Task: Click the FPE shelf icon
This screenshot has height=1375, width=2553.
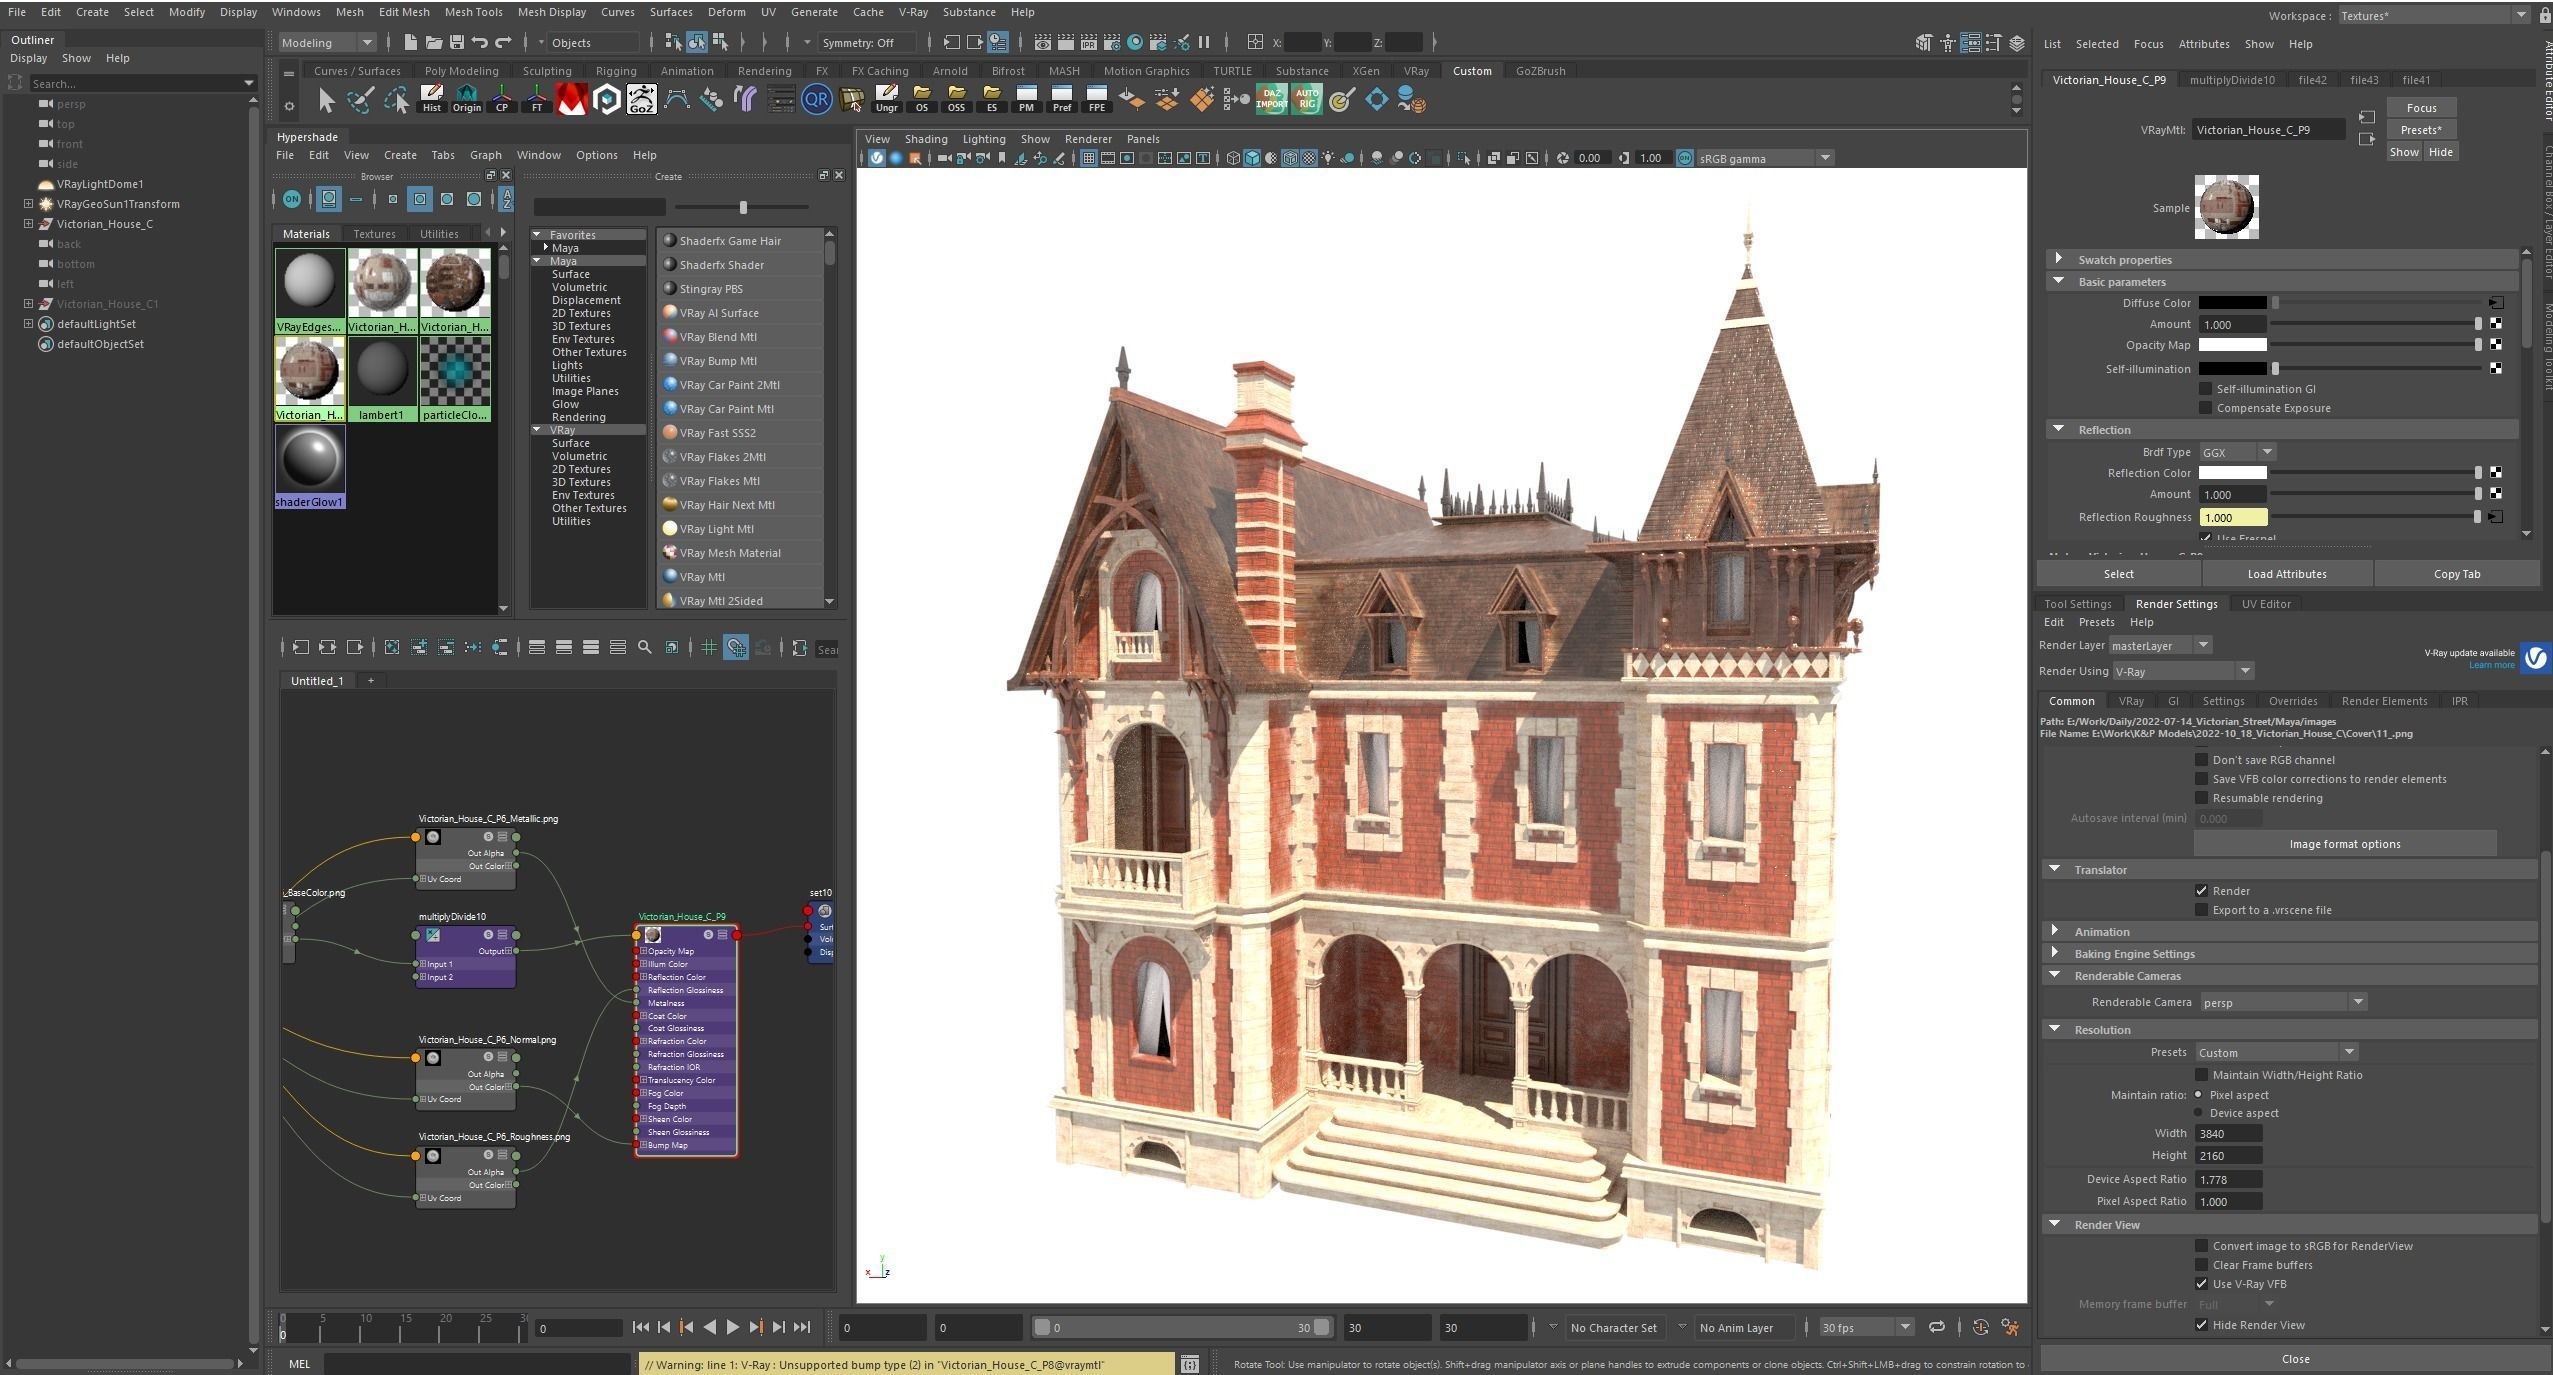Action: tap(1096, 99)
